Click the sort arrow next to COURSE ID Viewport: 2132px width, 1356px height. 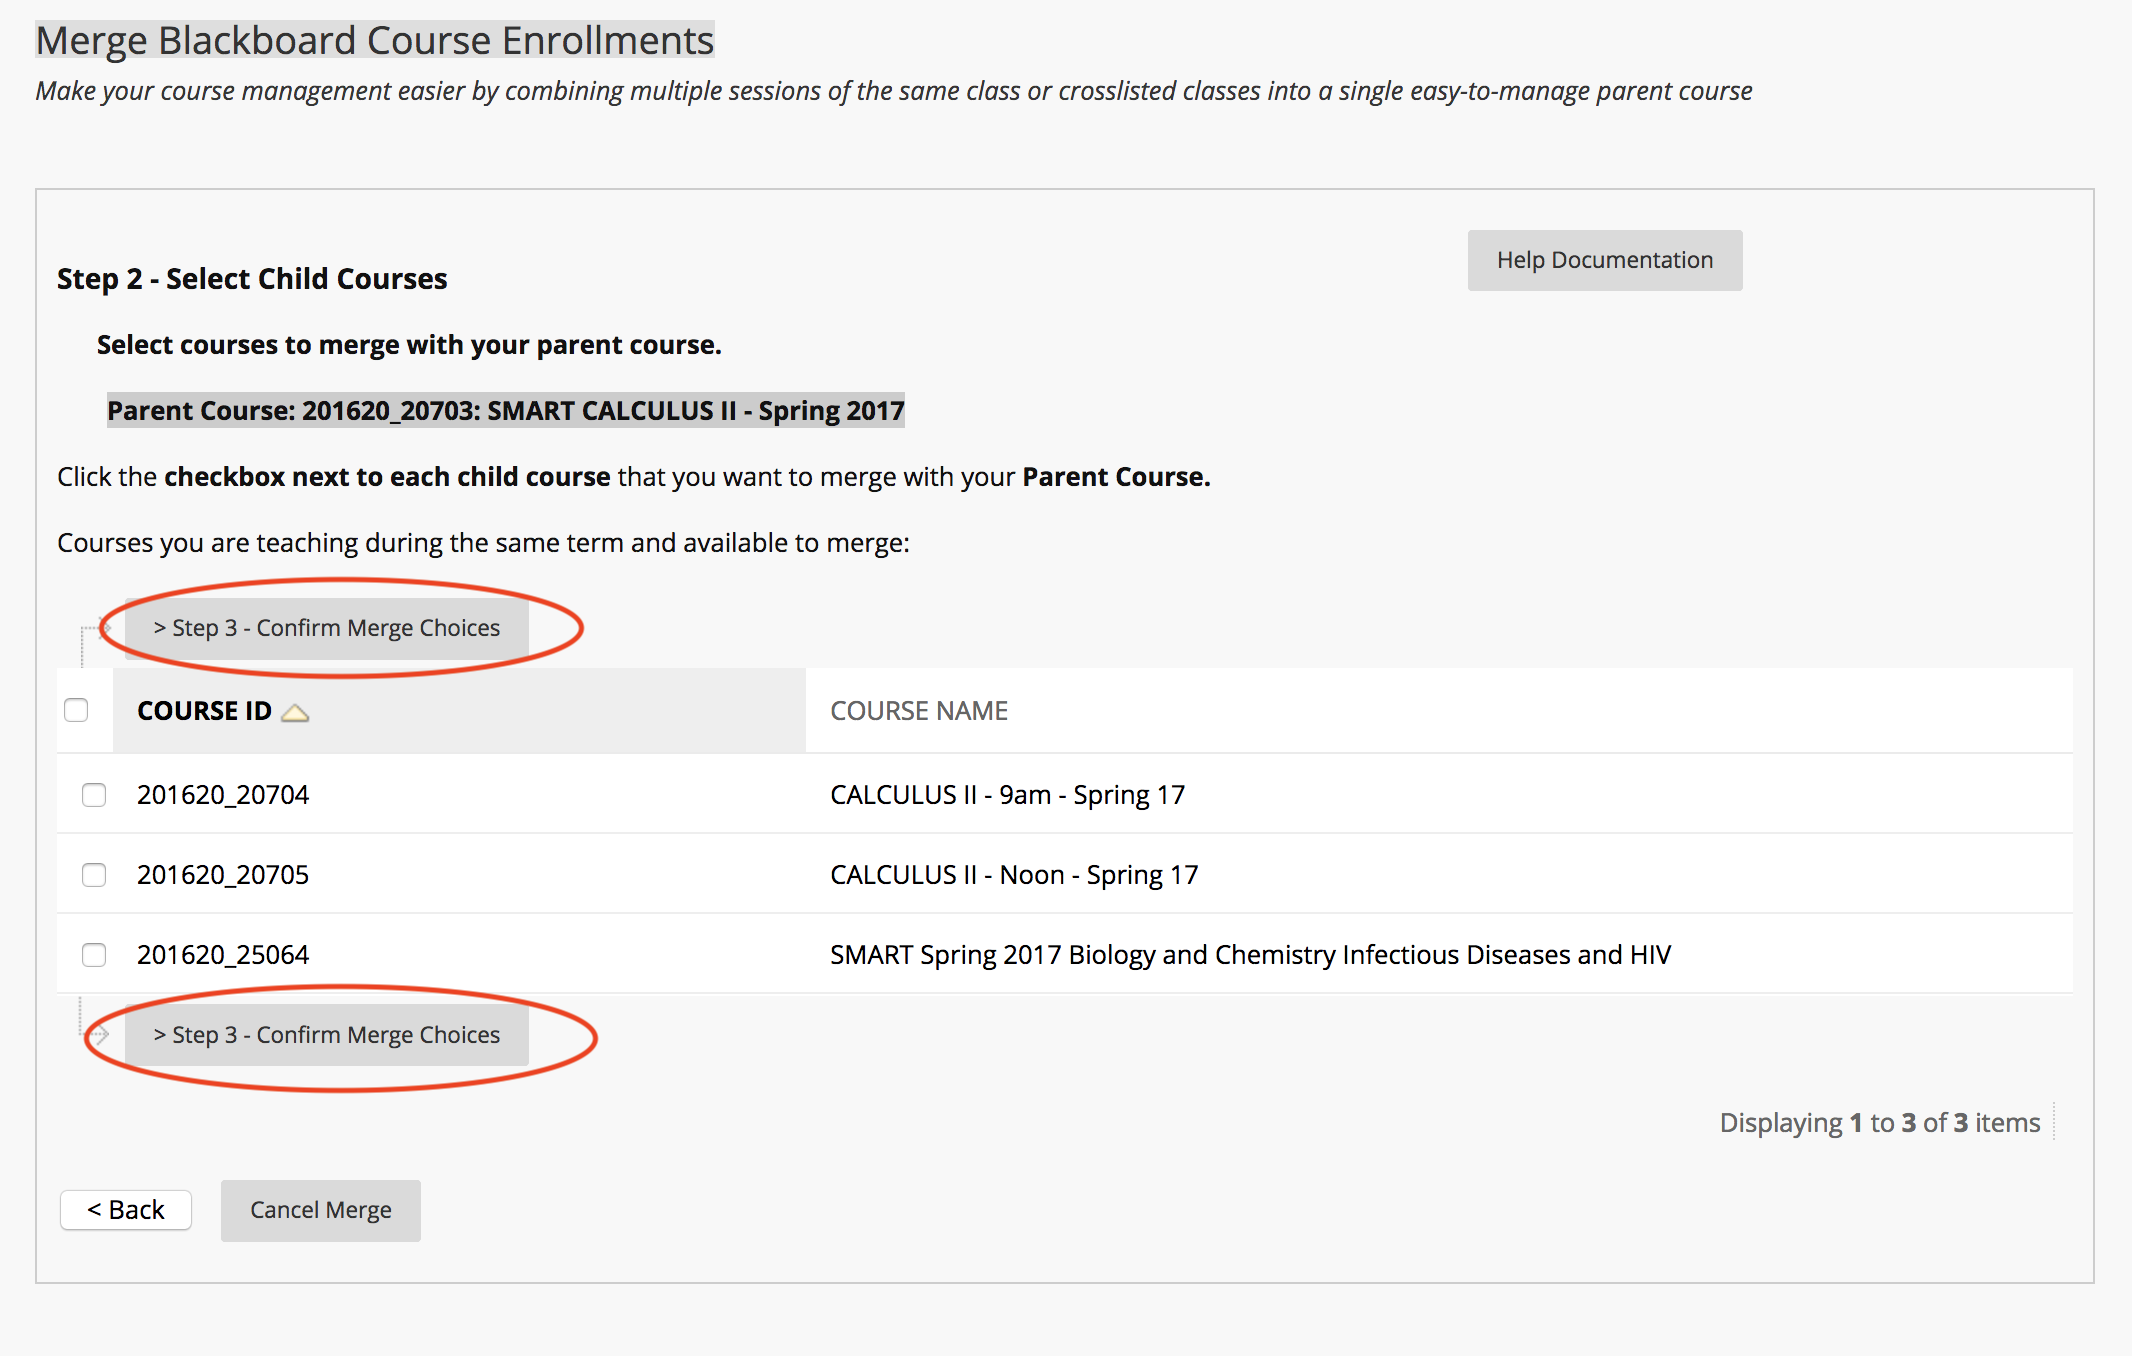coord(295,713)
